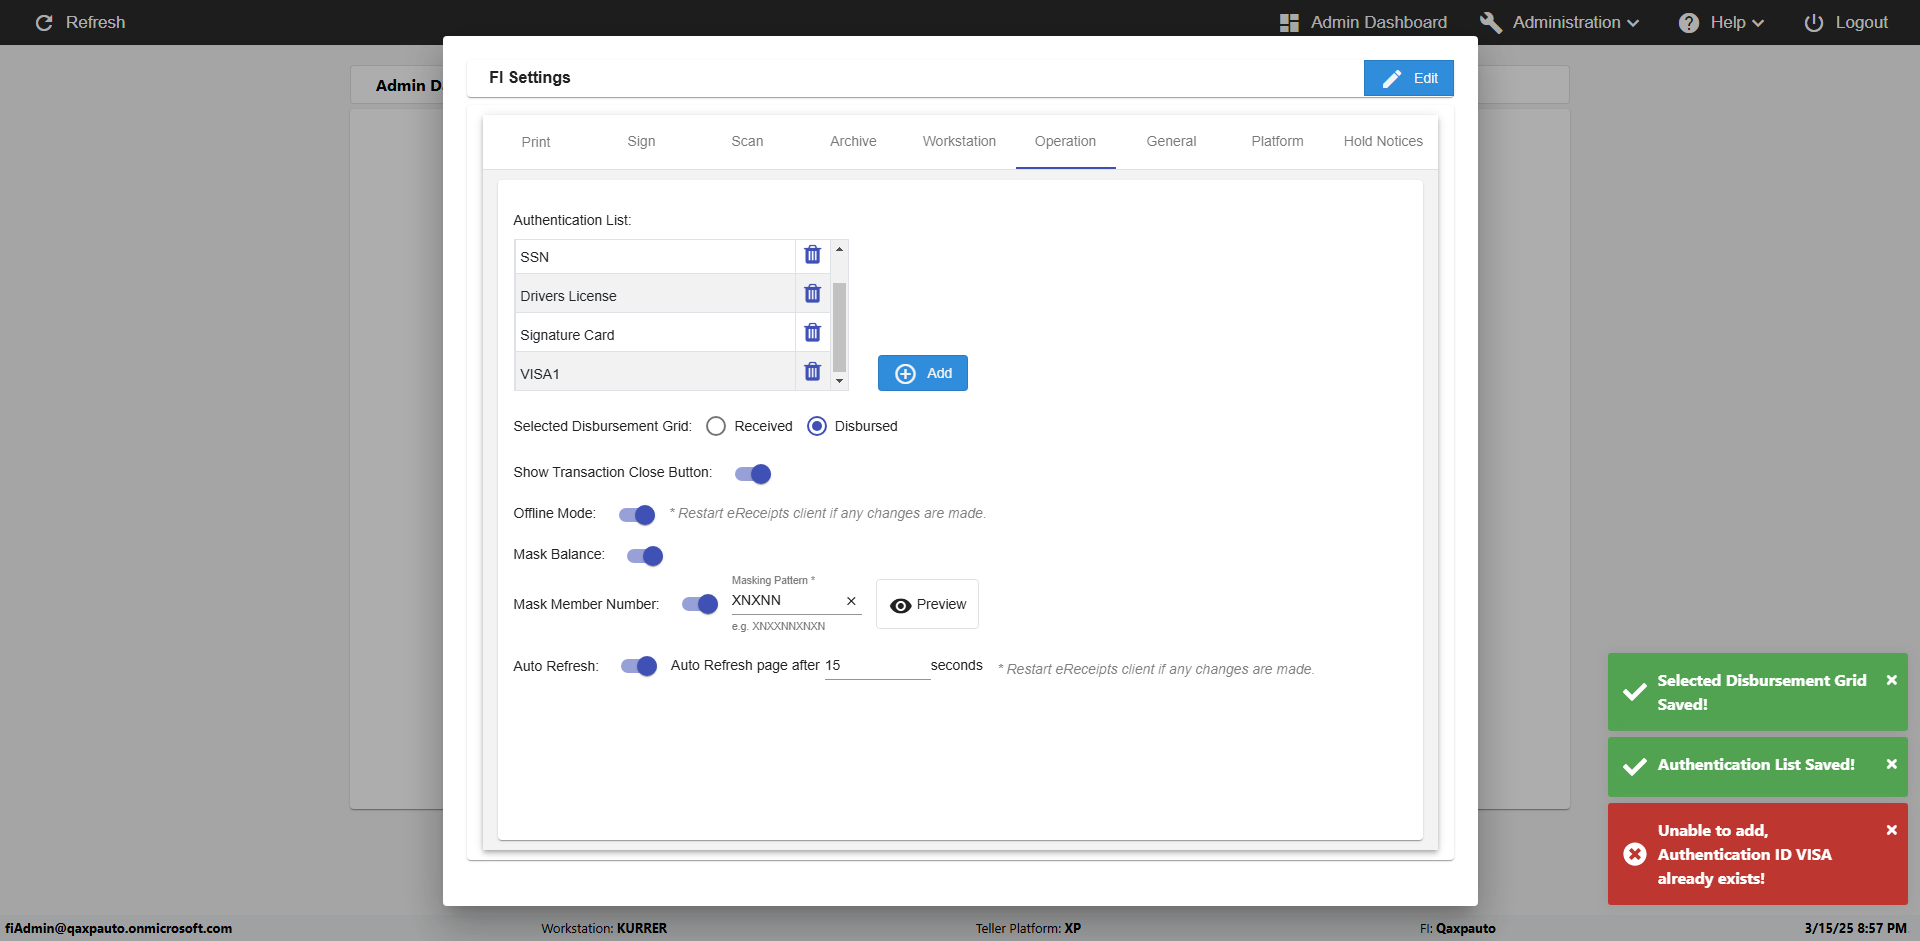Image resolution: width=1920 pixels, height=941 pixels.
Task: Open Admin Dashboard from the top bar
Action: [1362, 22]
